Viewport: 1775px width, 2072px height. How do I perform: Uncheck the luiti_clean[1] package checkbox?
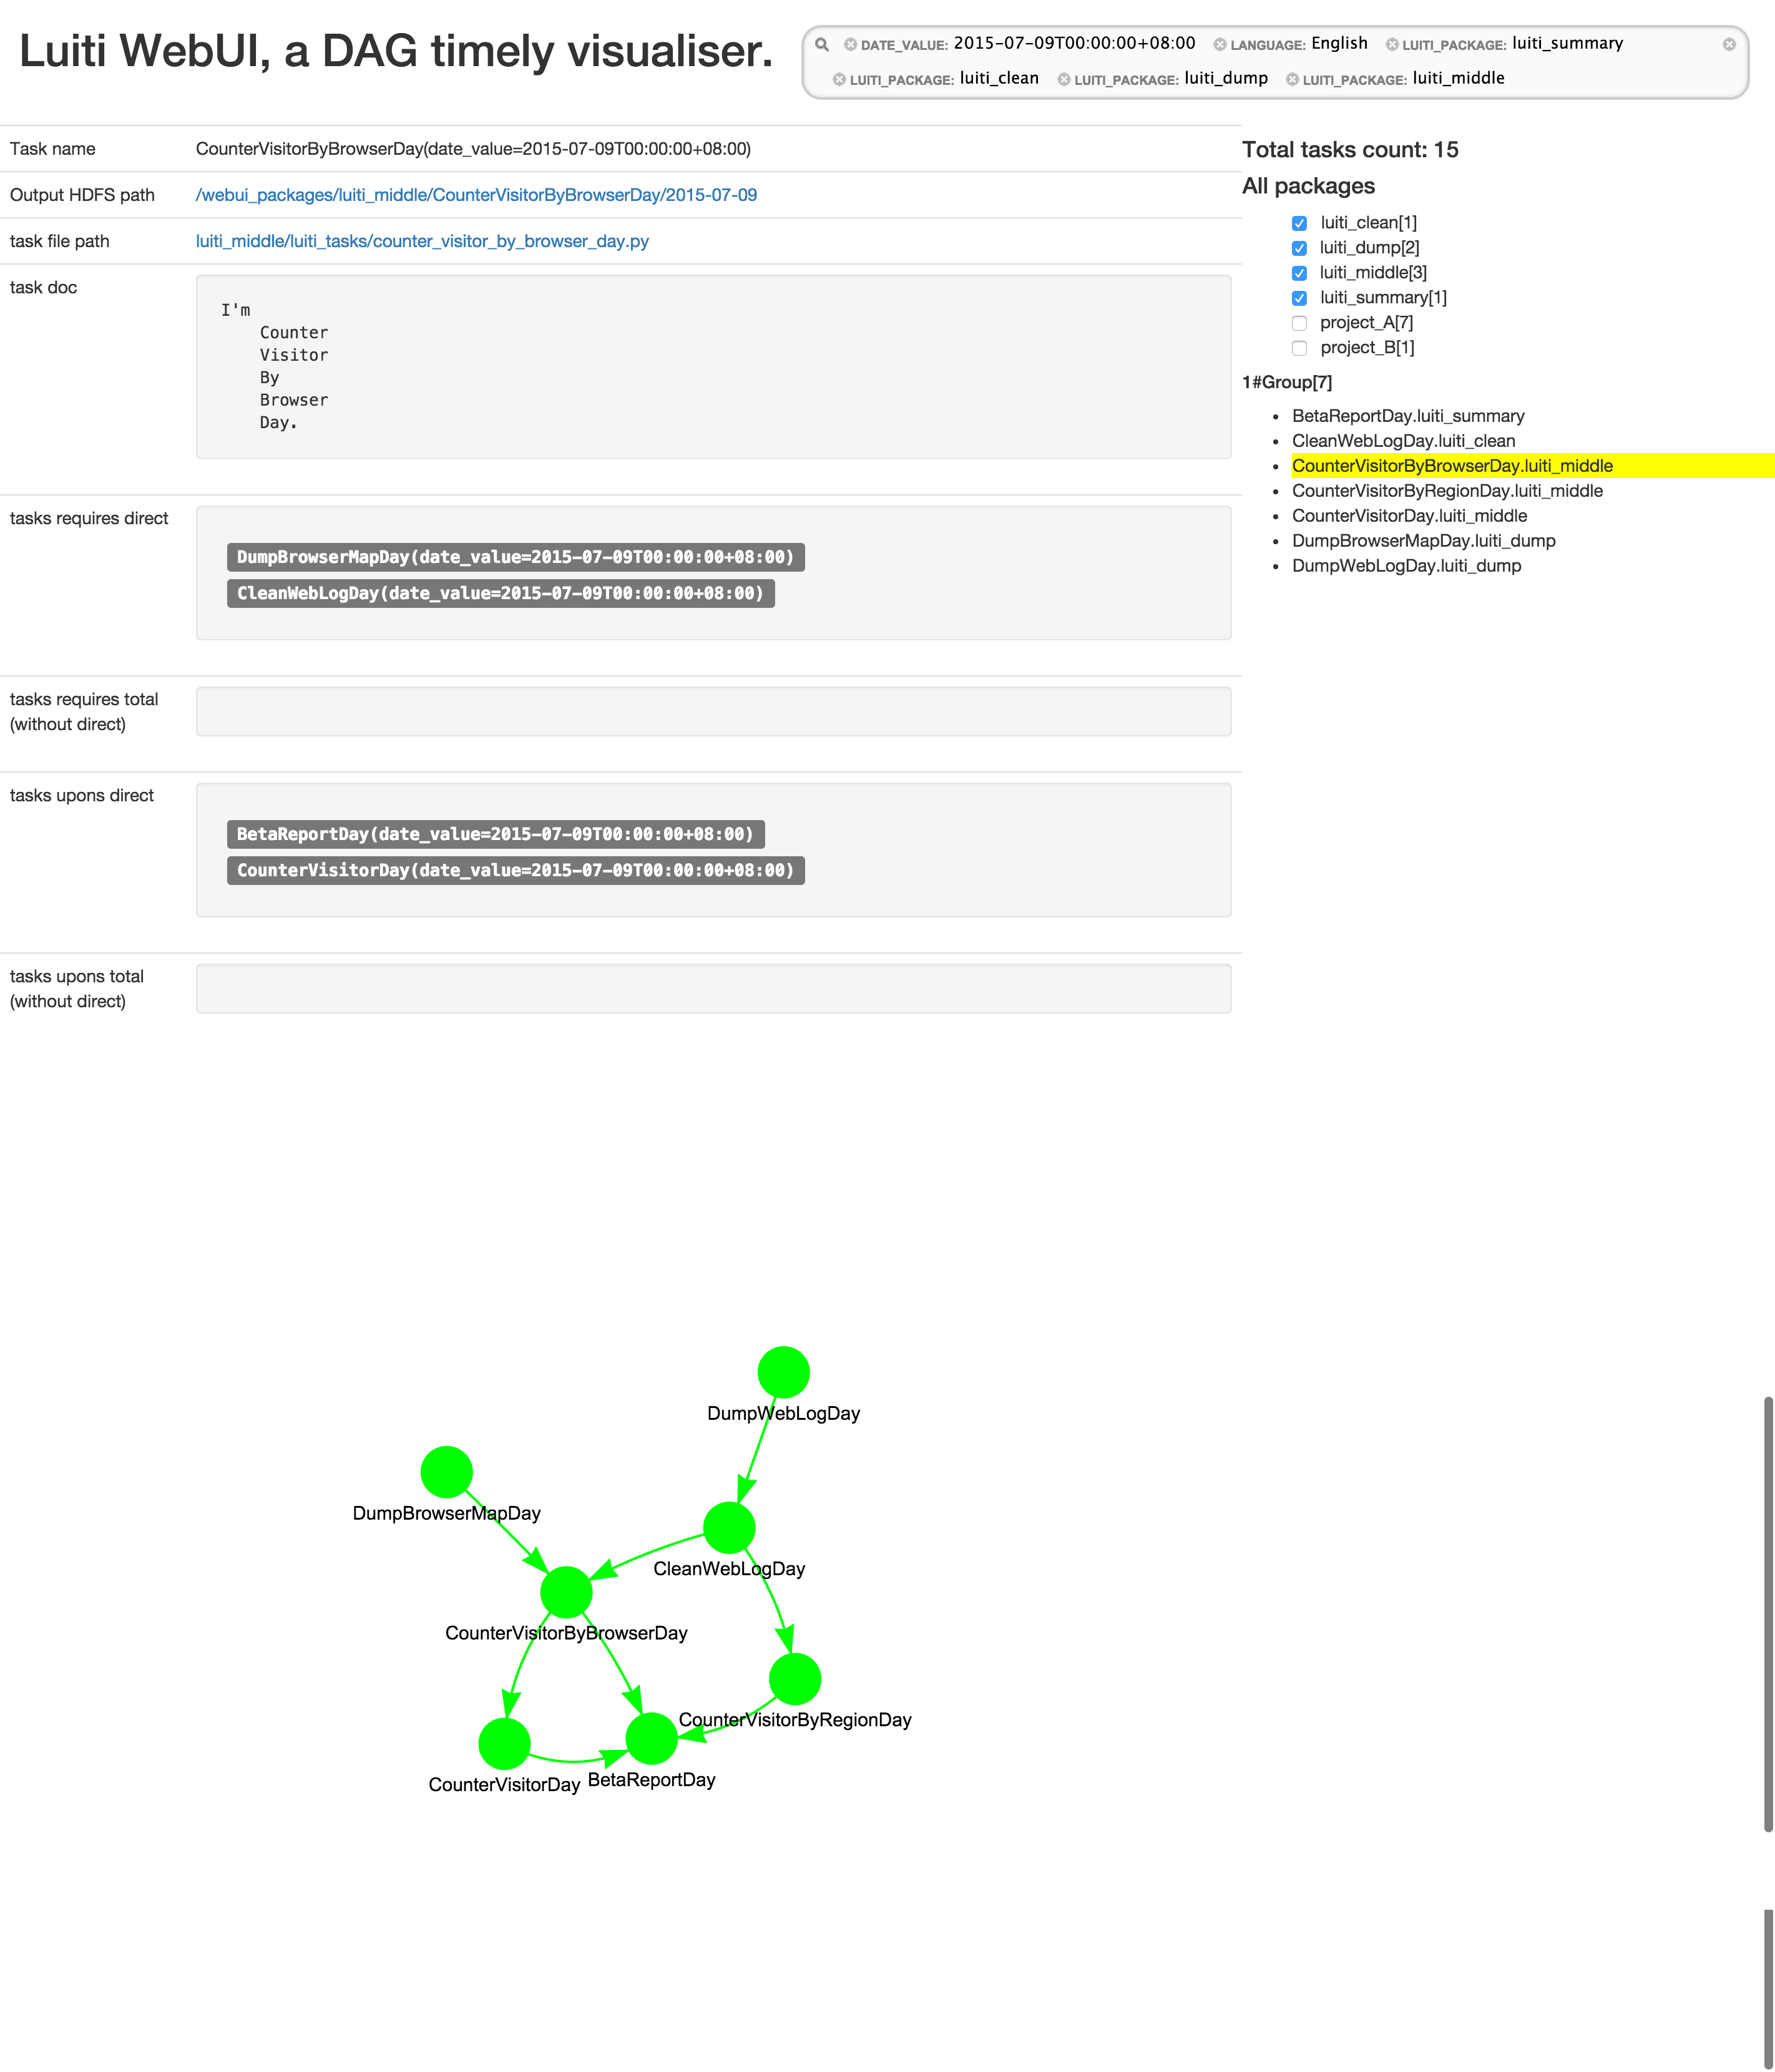[x=1299, y=223]
